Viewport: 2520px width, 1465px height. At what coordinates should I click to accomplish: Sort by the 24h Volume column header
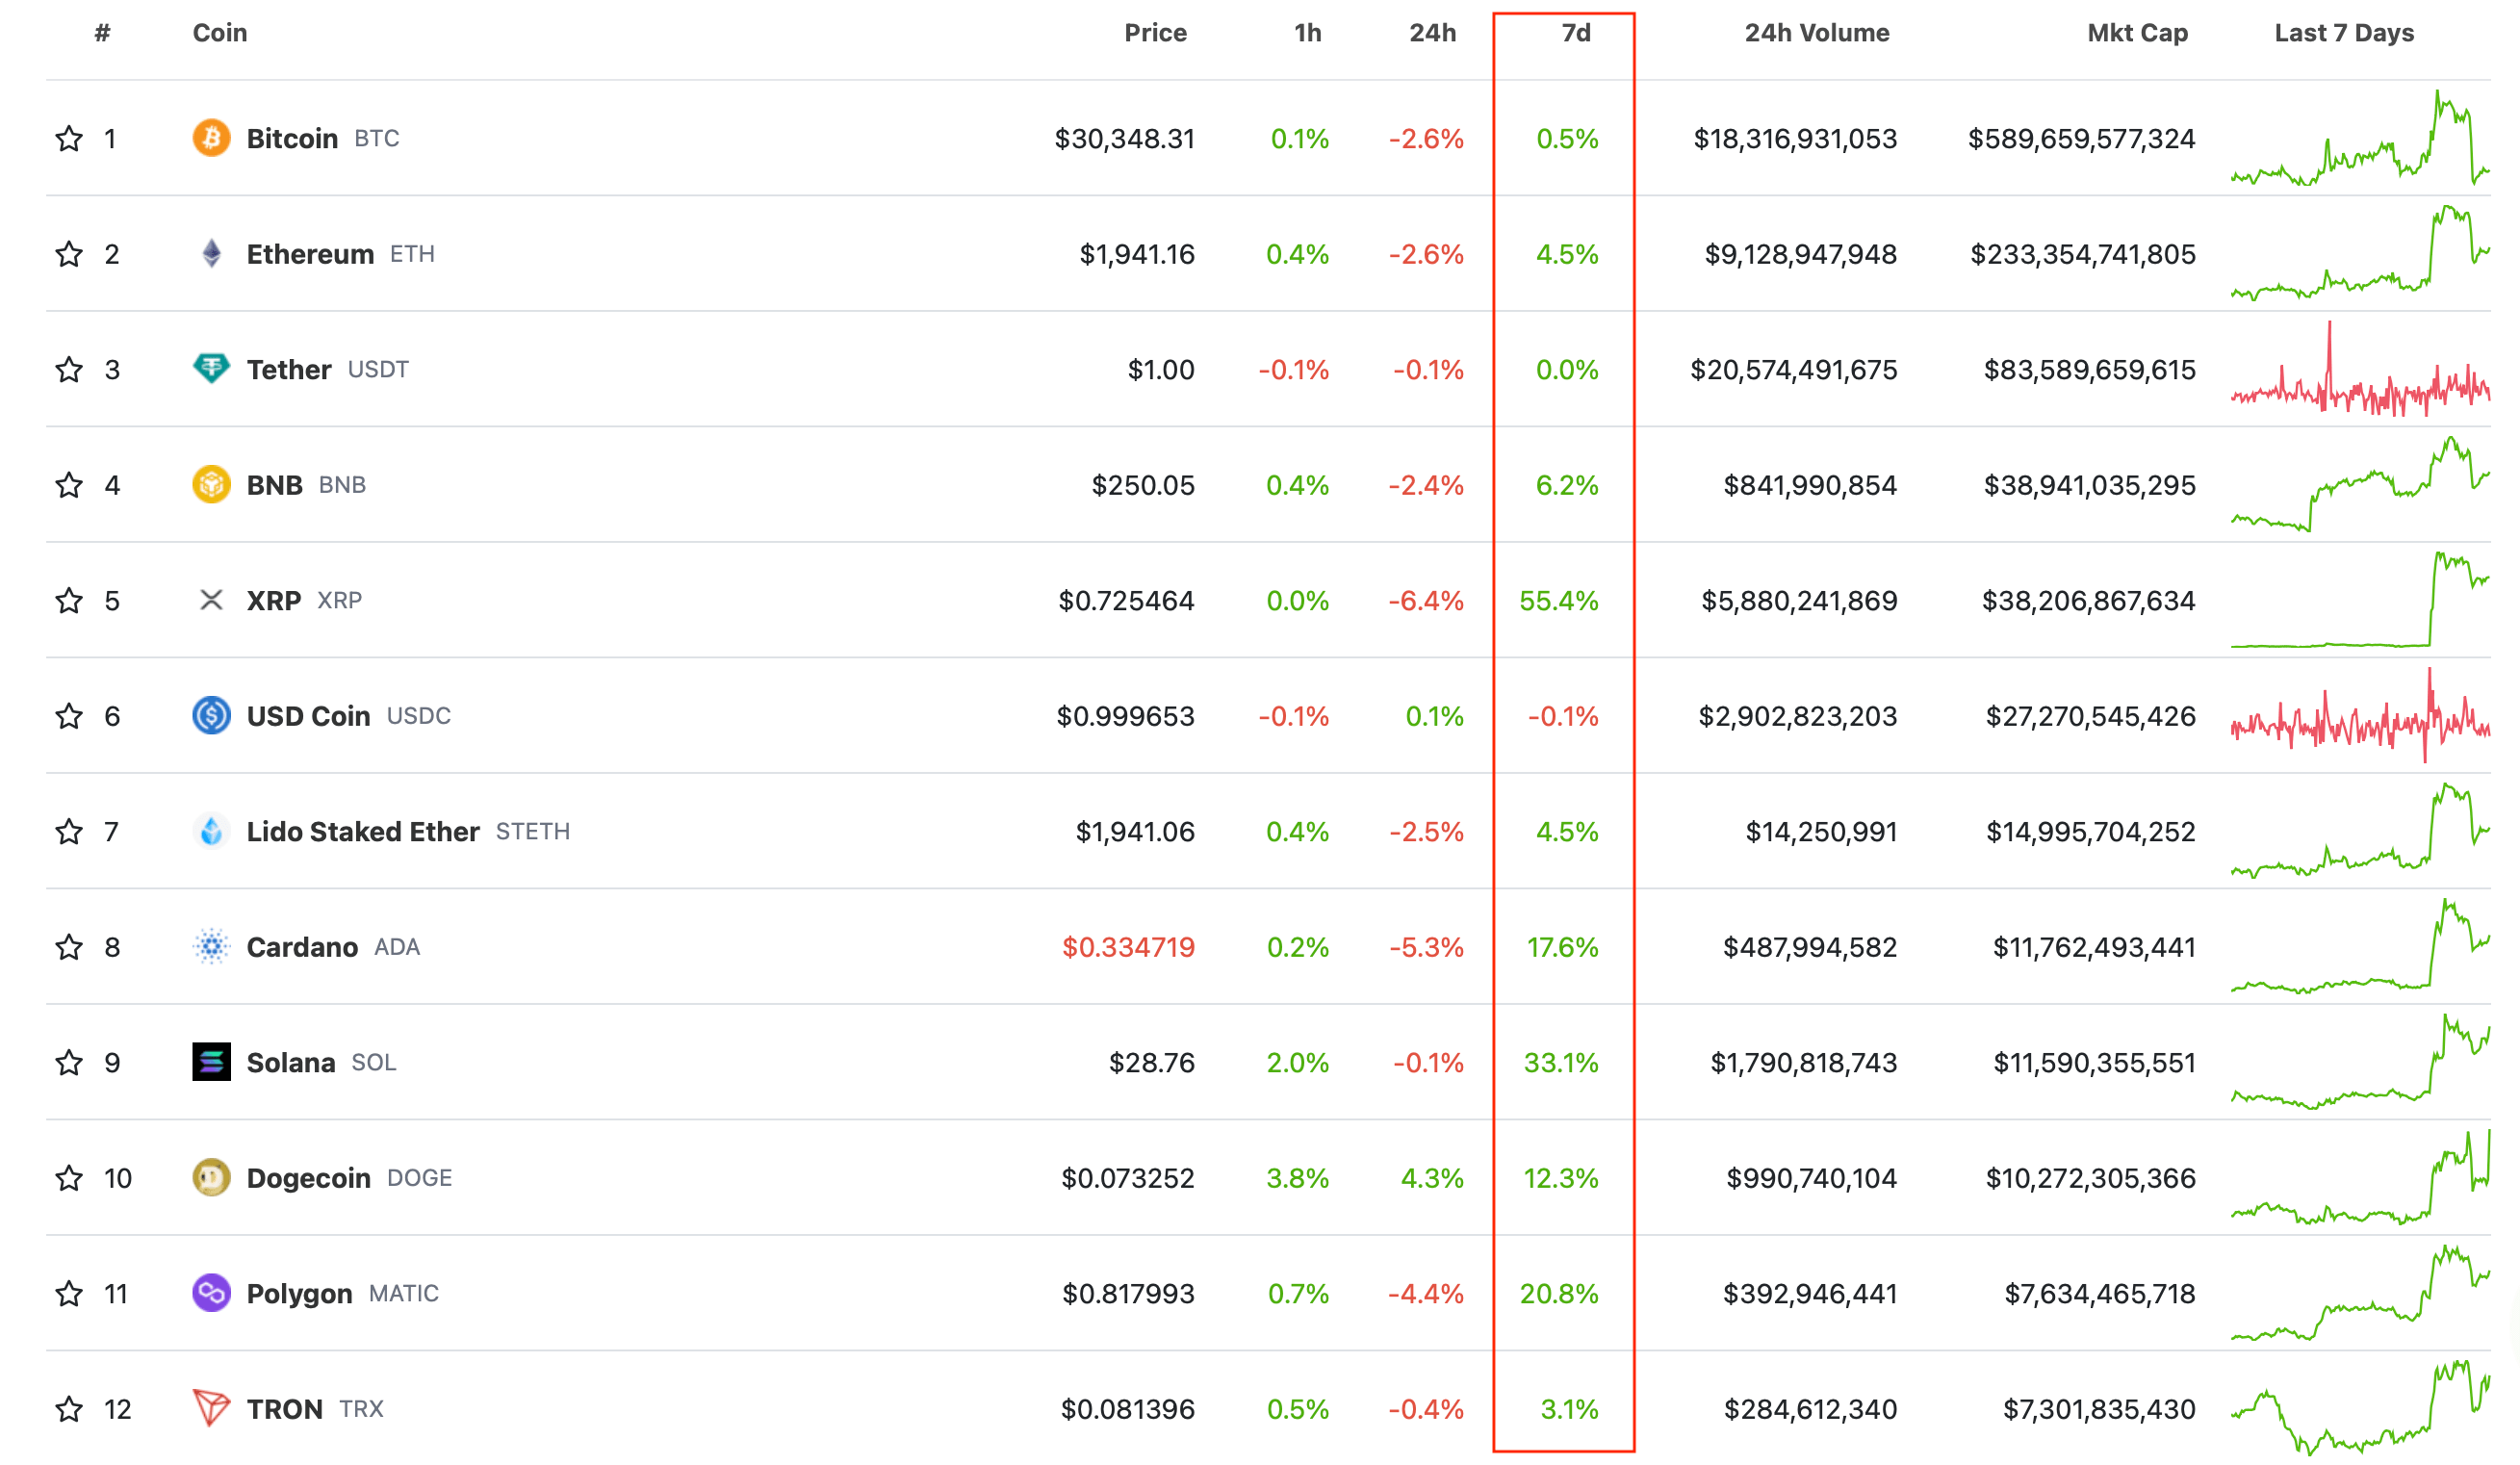point(1816,33)
